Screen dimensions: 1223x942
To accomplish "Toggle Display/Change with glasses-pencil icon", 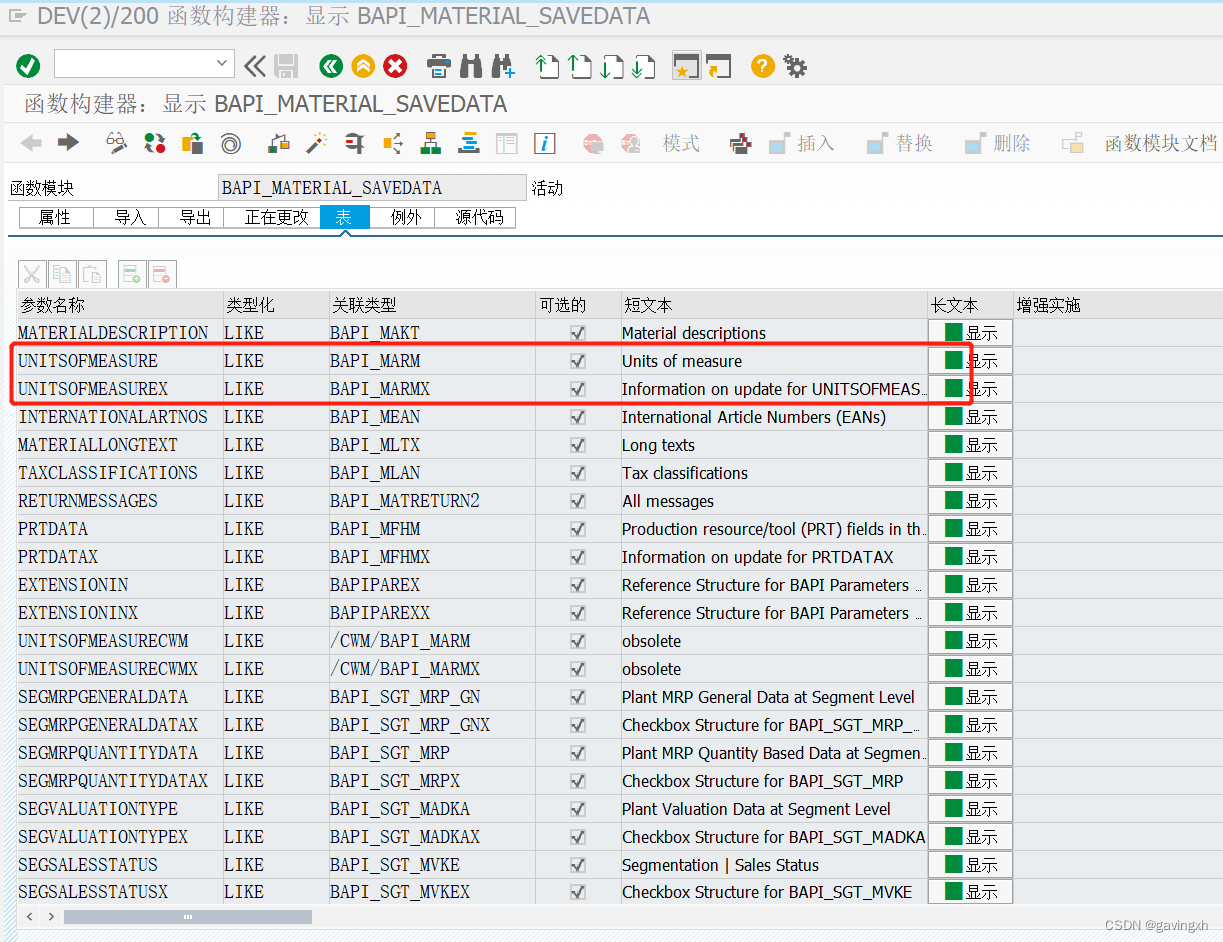I will pos(118,143).
